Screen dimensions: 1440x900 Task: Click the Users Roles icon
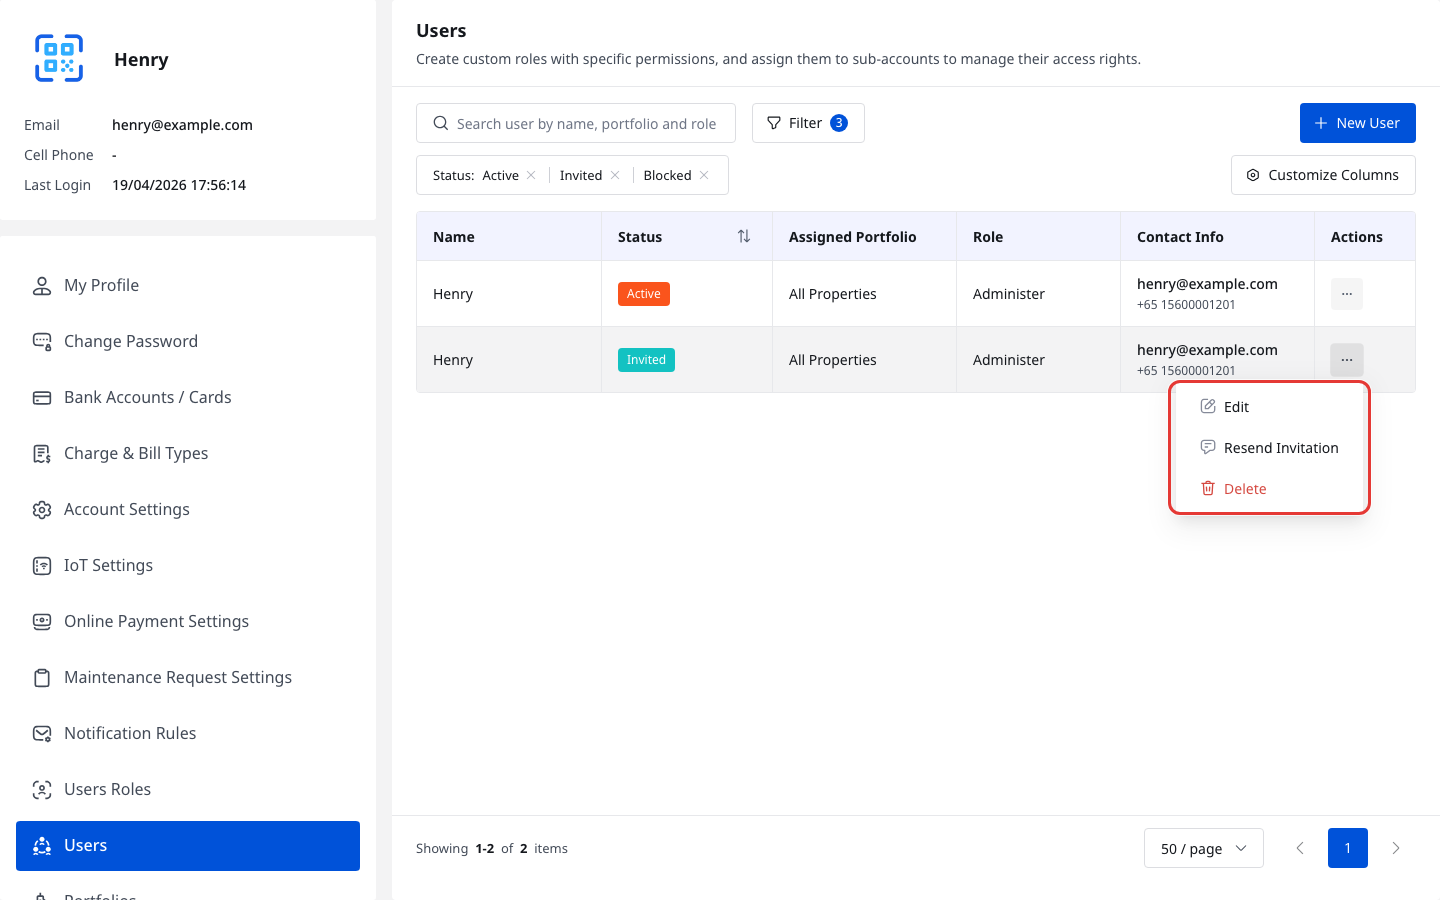pyautogui.click(x=42, y=790)
